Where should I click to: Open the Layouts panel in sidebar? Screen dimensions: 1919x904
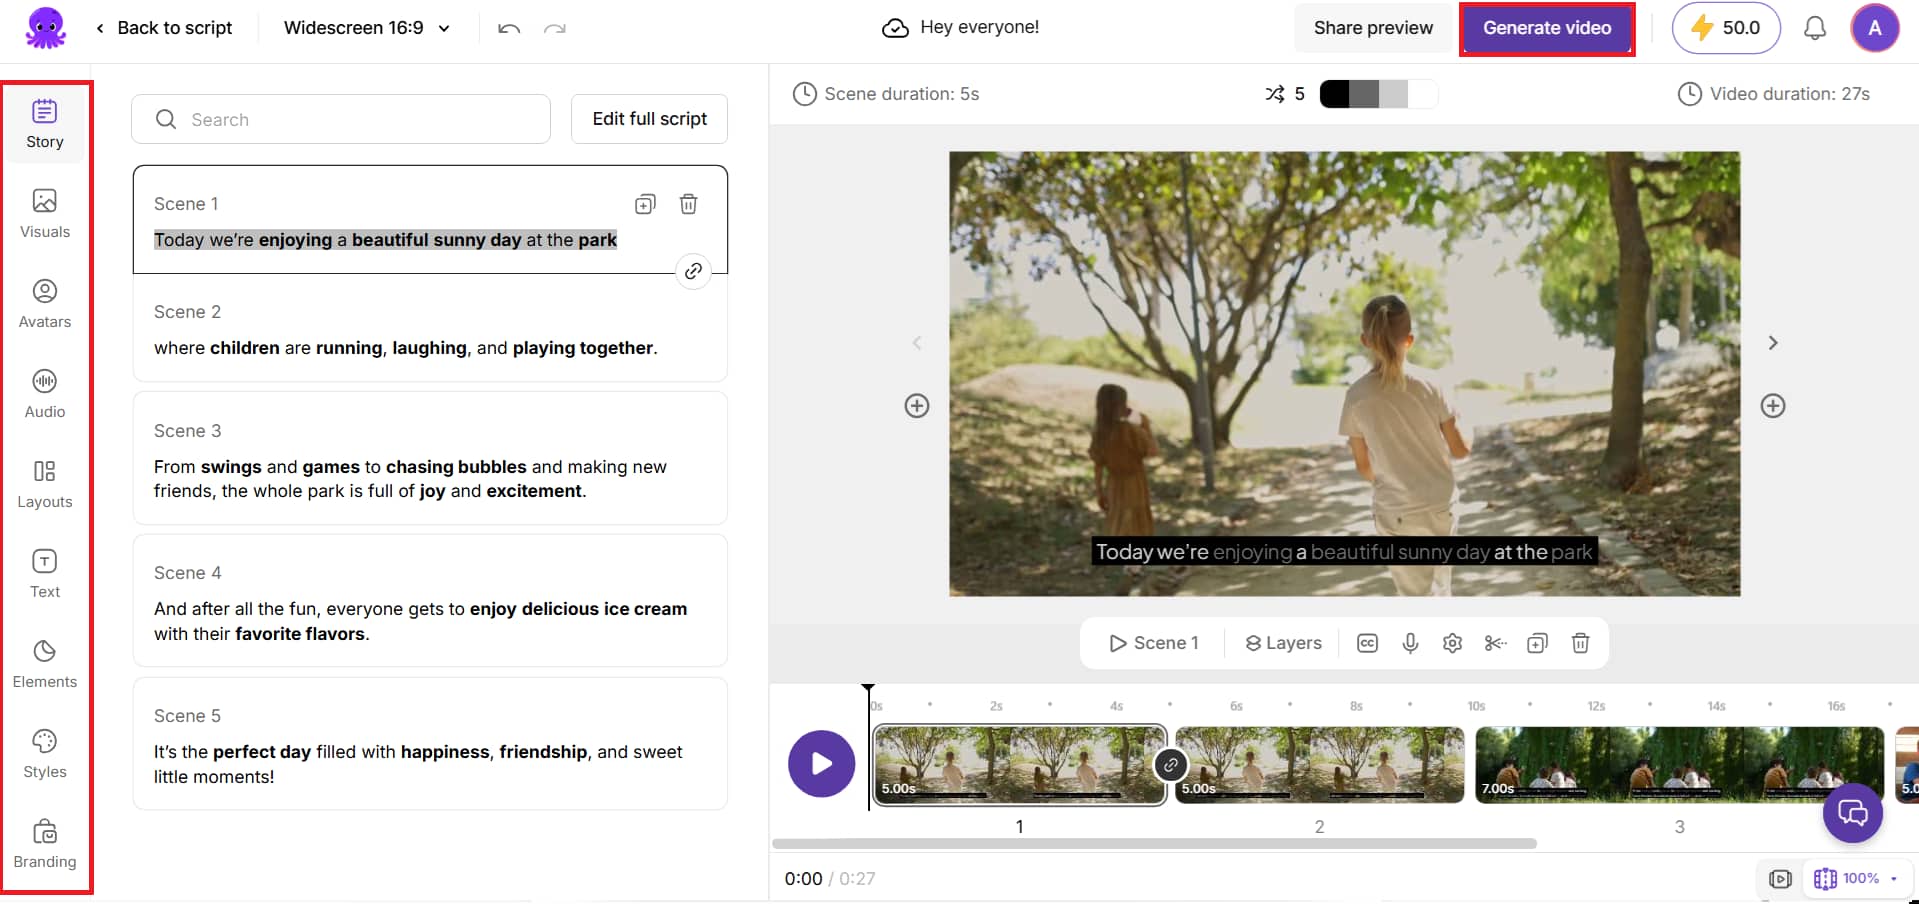(45, 484)
